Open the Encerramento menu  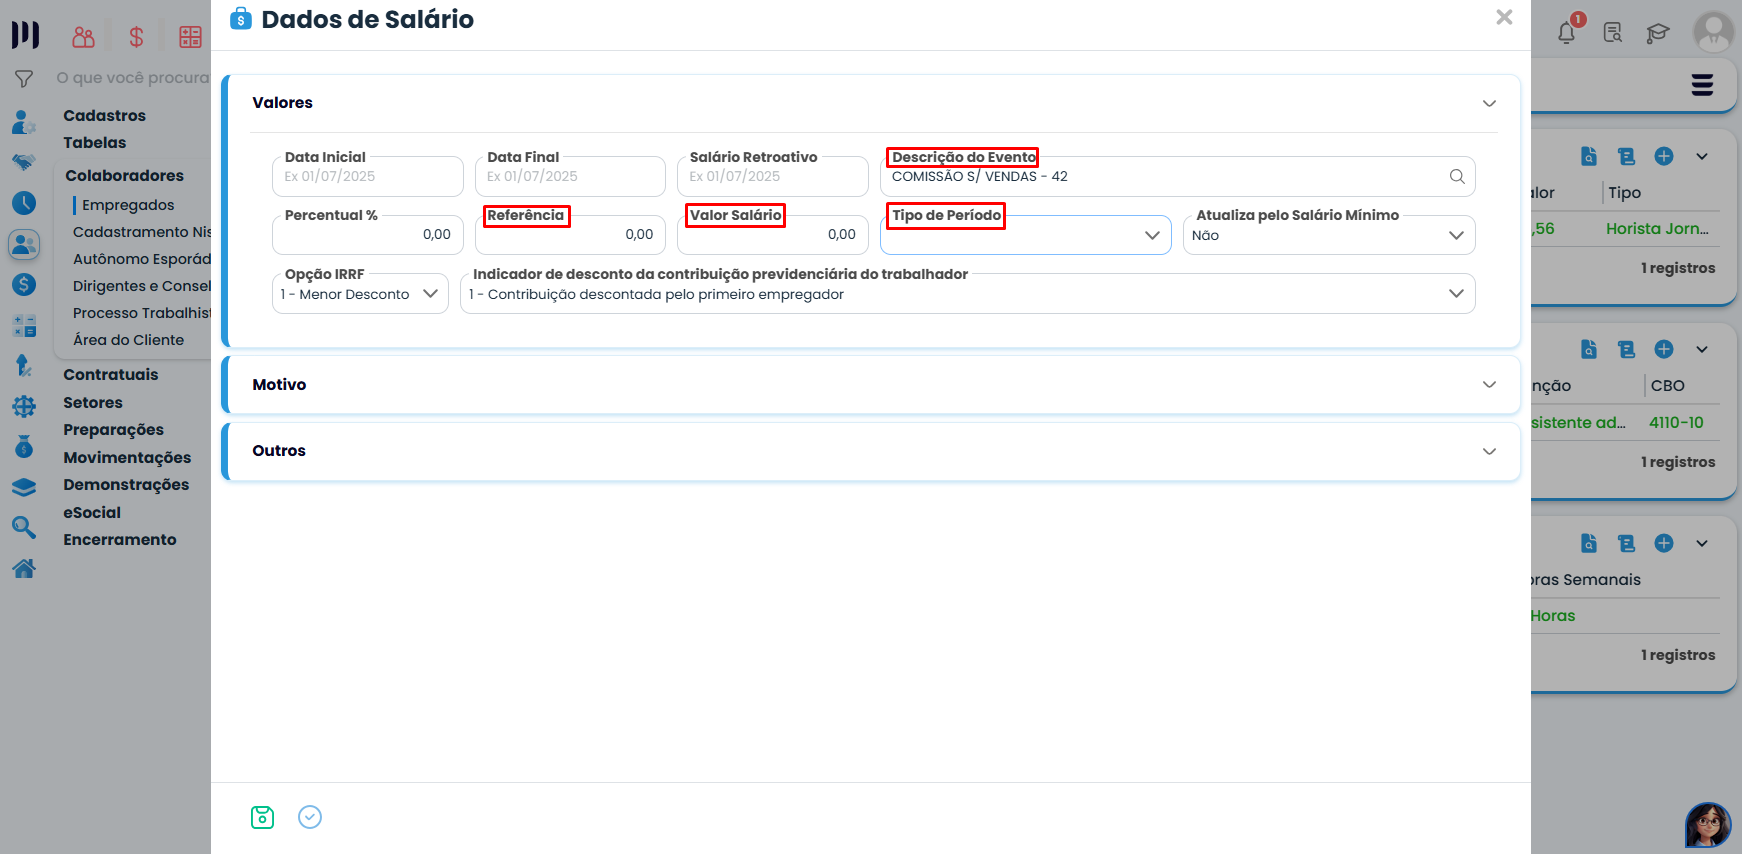pyautogui.click(x=120, y=540)
